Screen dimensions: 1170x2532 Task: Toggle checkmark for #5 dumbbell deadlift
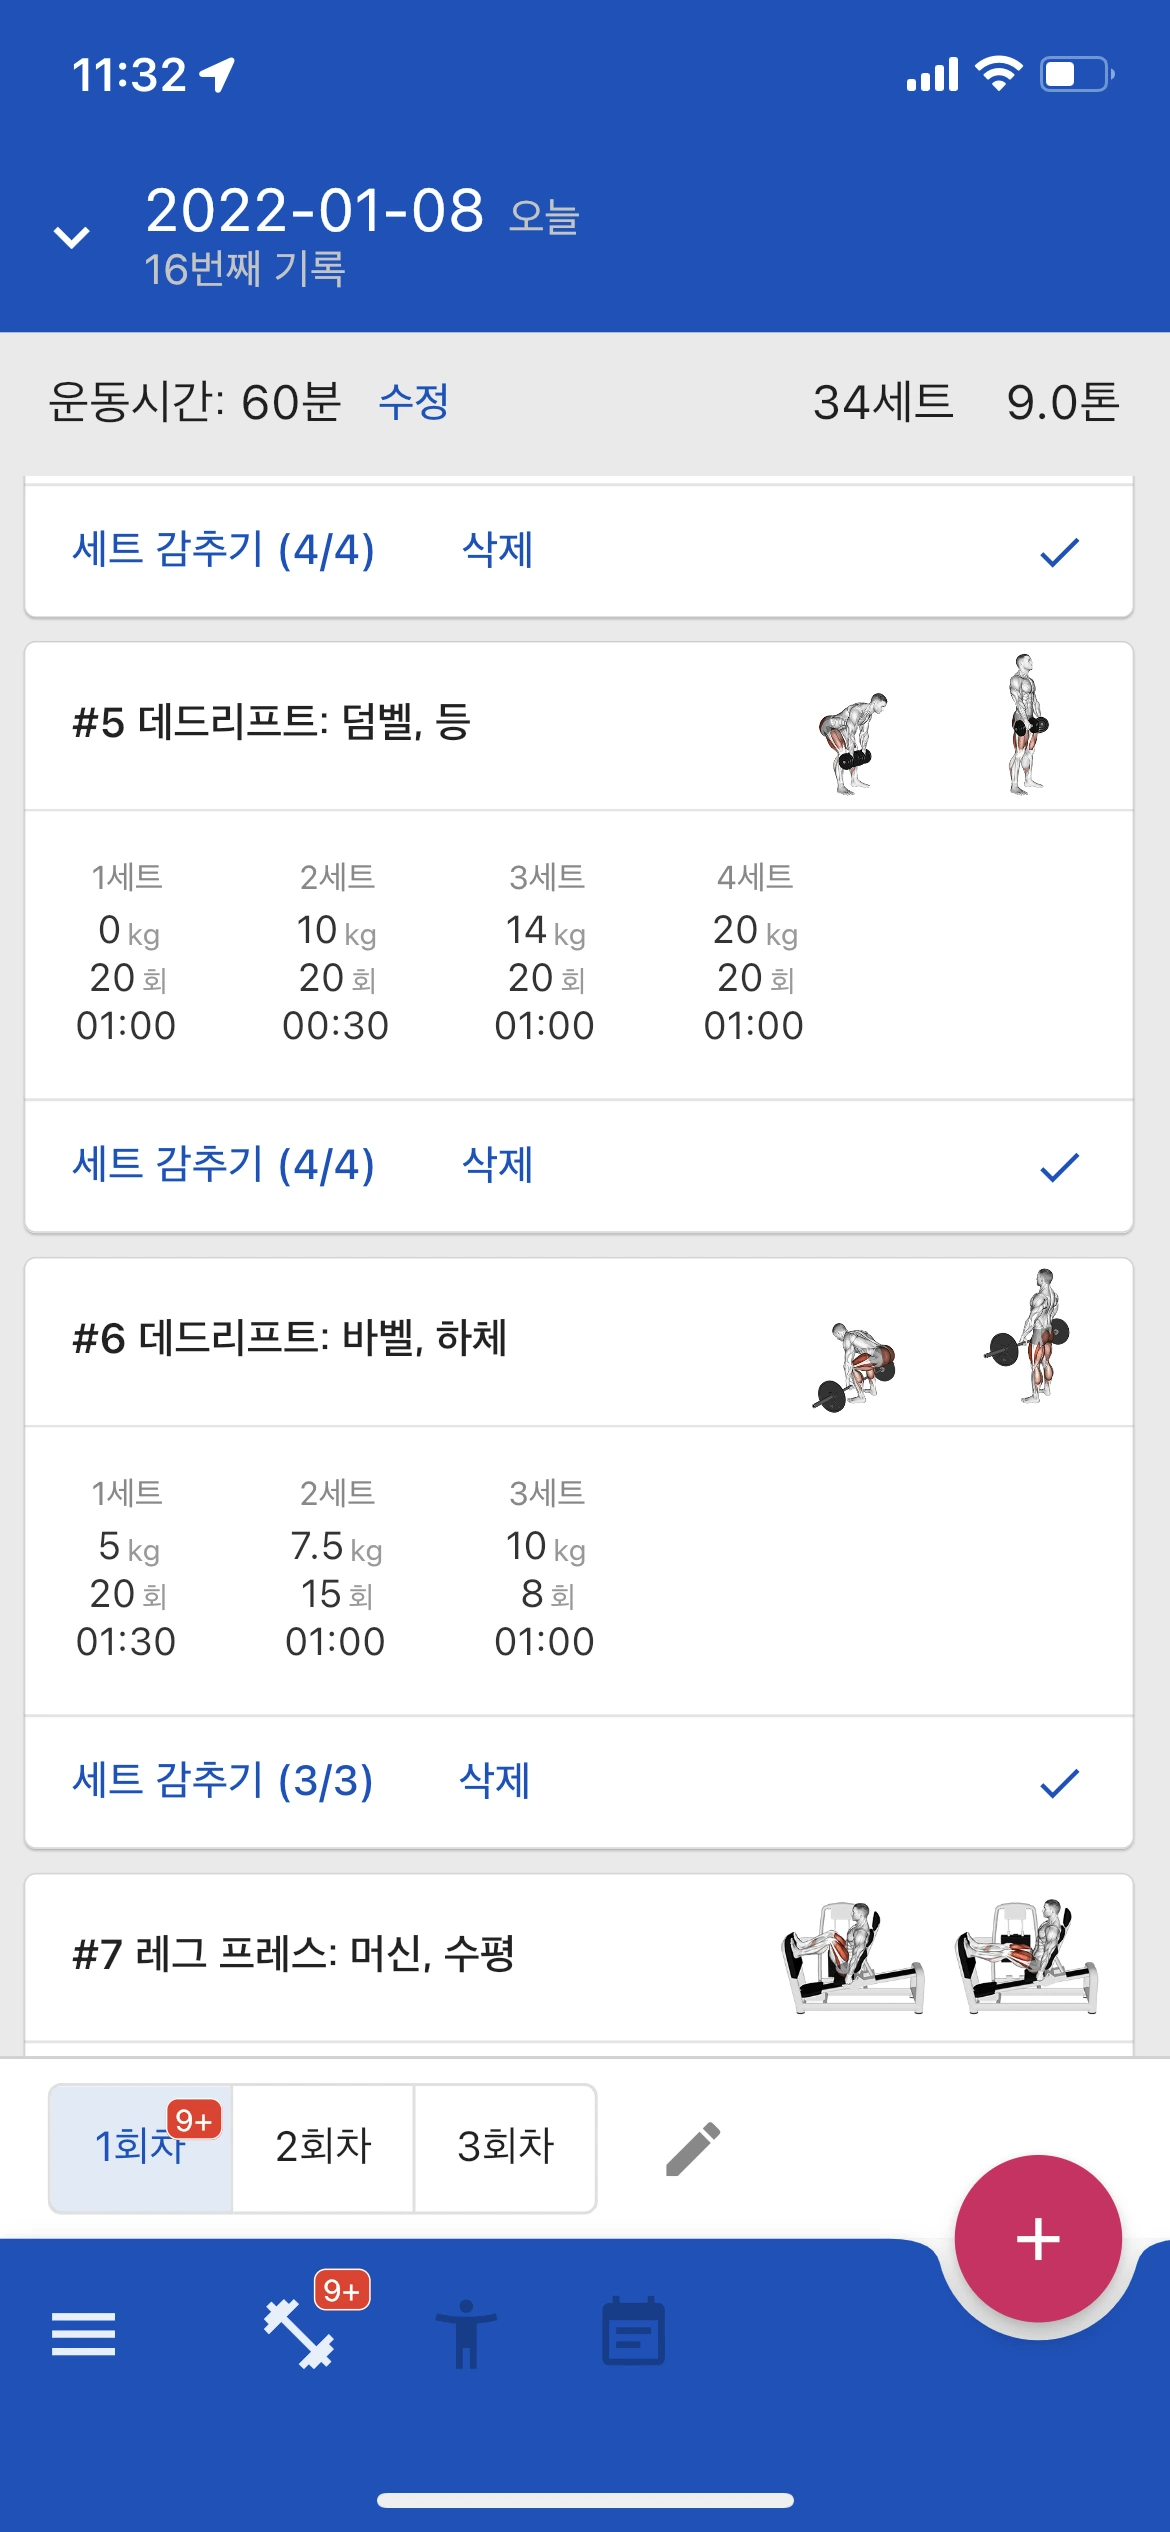point(1059,1166)
